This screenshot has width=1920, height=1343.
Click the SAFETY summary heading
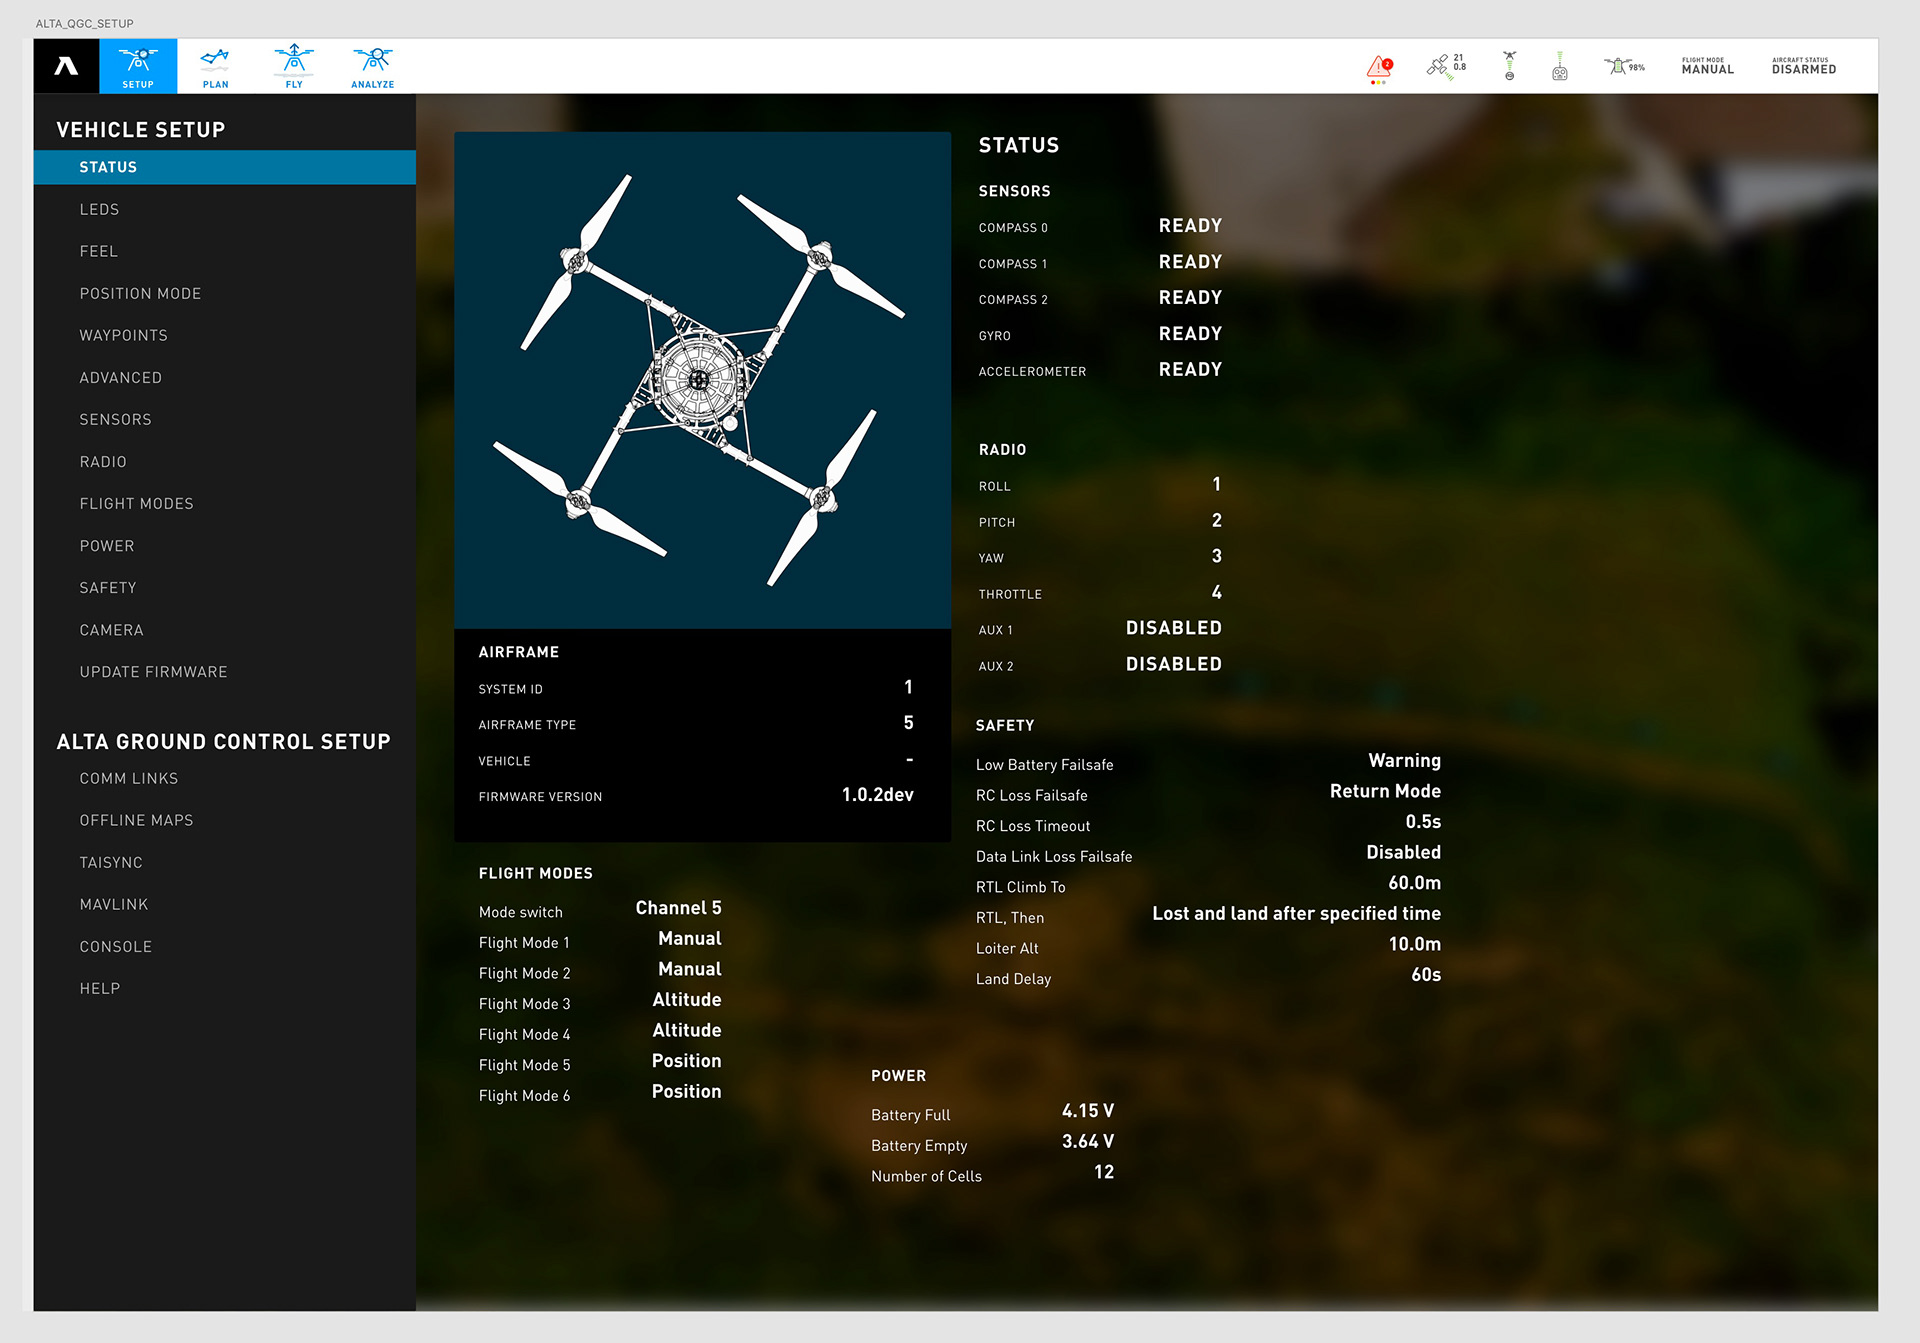point(1005,725)
